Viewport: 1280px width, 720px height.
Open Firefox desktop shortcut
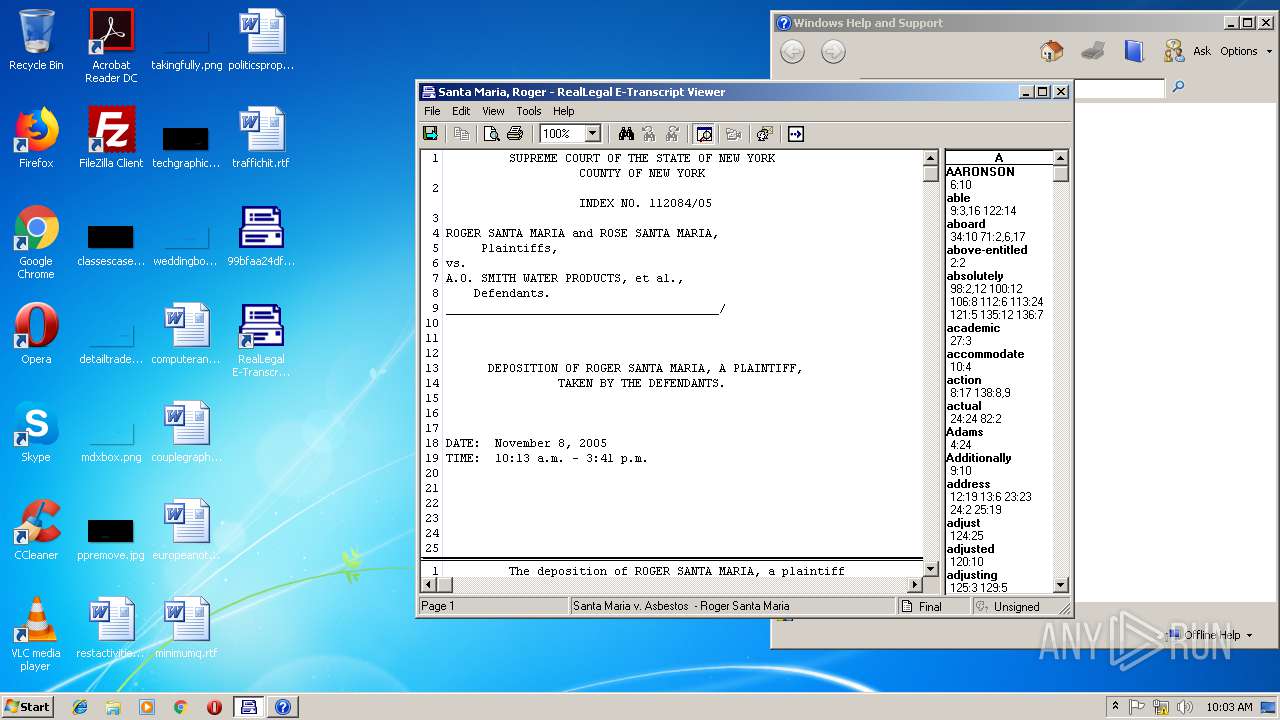point(36,138)
